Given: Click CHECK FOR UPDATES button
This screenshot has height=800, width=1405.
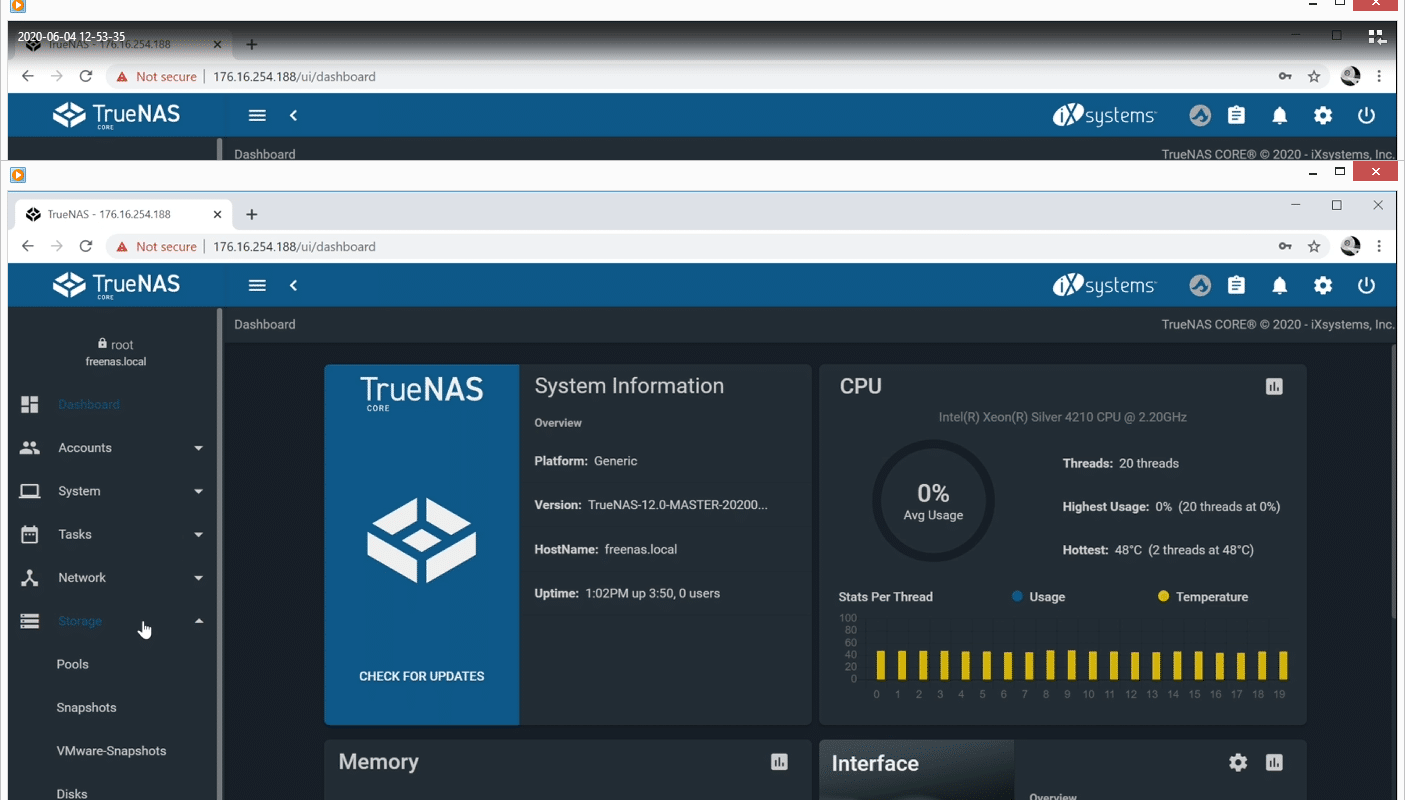Looking at the screenshot, I should (x=422, y=676).
